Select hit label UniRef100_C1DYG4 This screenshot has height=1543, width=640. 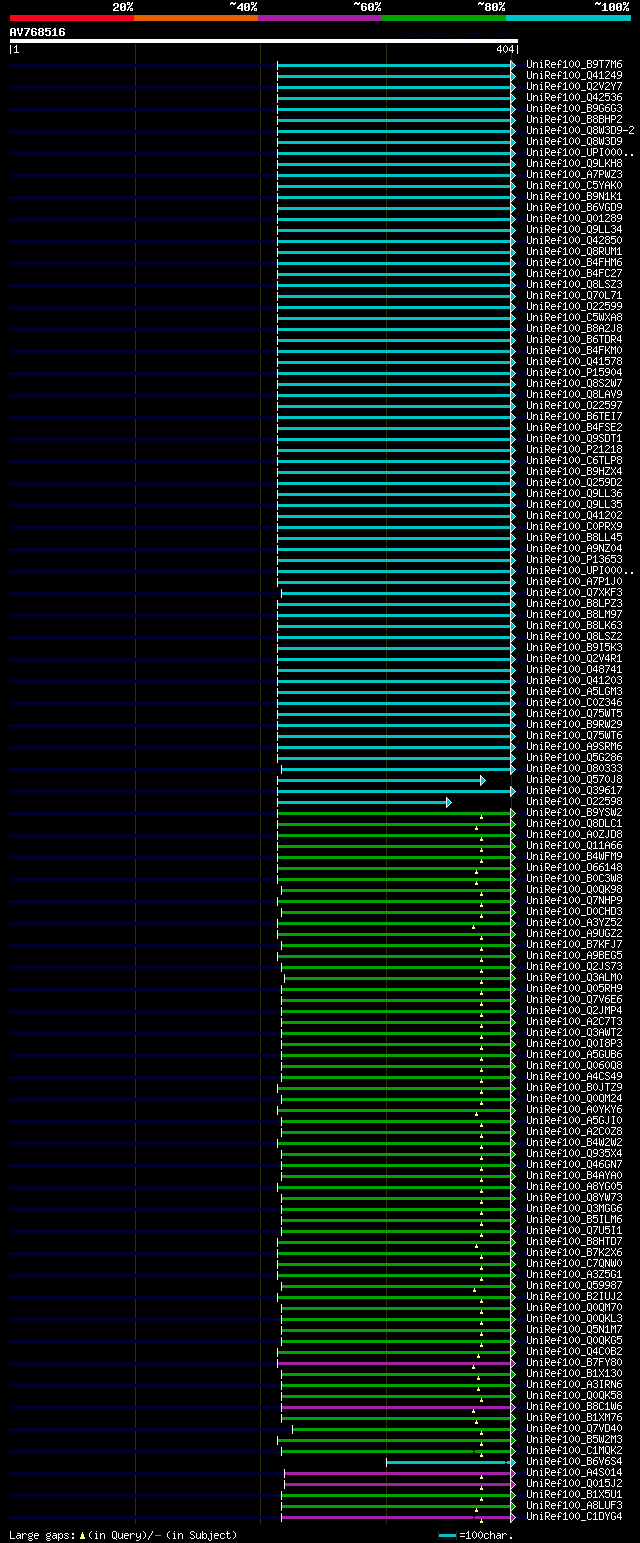(x=574, y=1516)
